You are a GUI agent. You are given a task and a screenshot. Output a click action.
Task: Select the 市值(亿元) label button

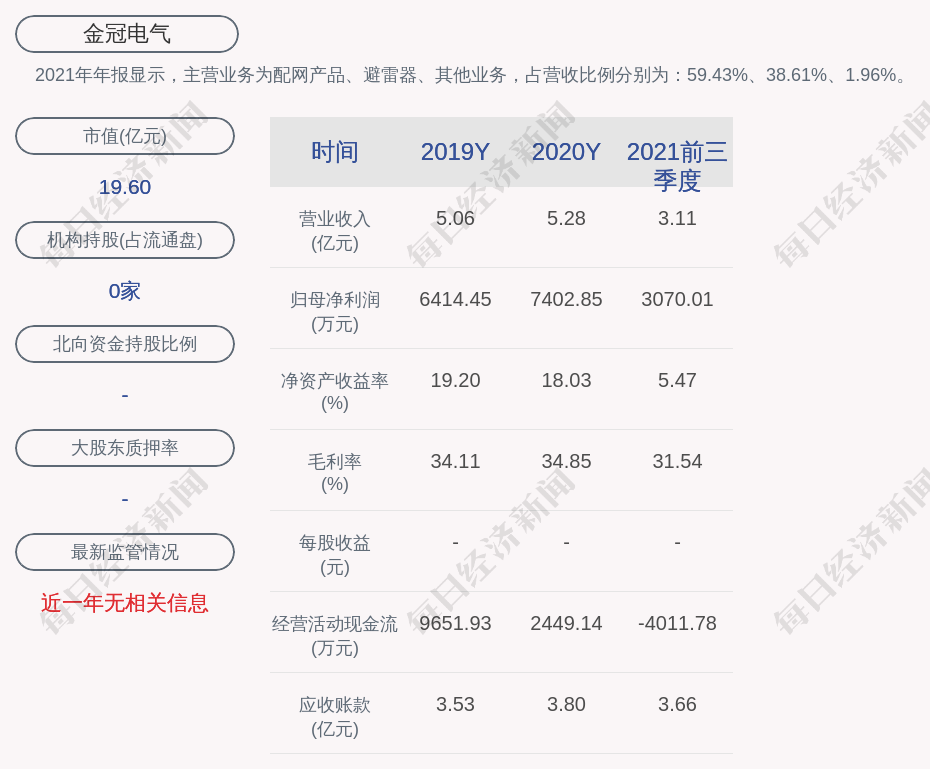[125, 136]
